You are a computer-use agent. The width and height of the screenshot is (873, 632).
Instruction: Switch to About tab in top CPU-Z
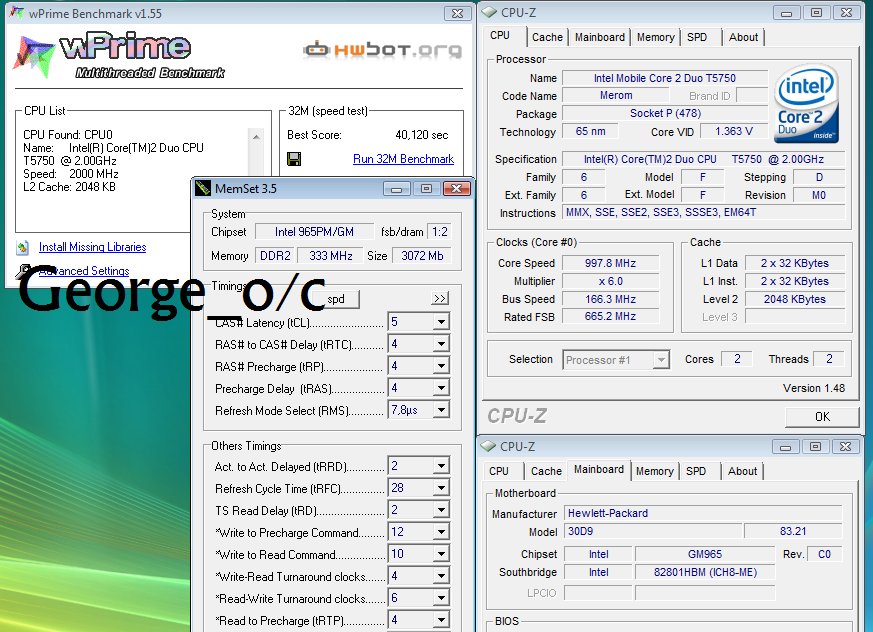(x=743, y=37)
